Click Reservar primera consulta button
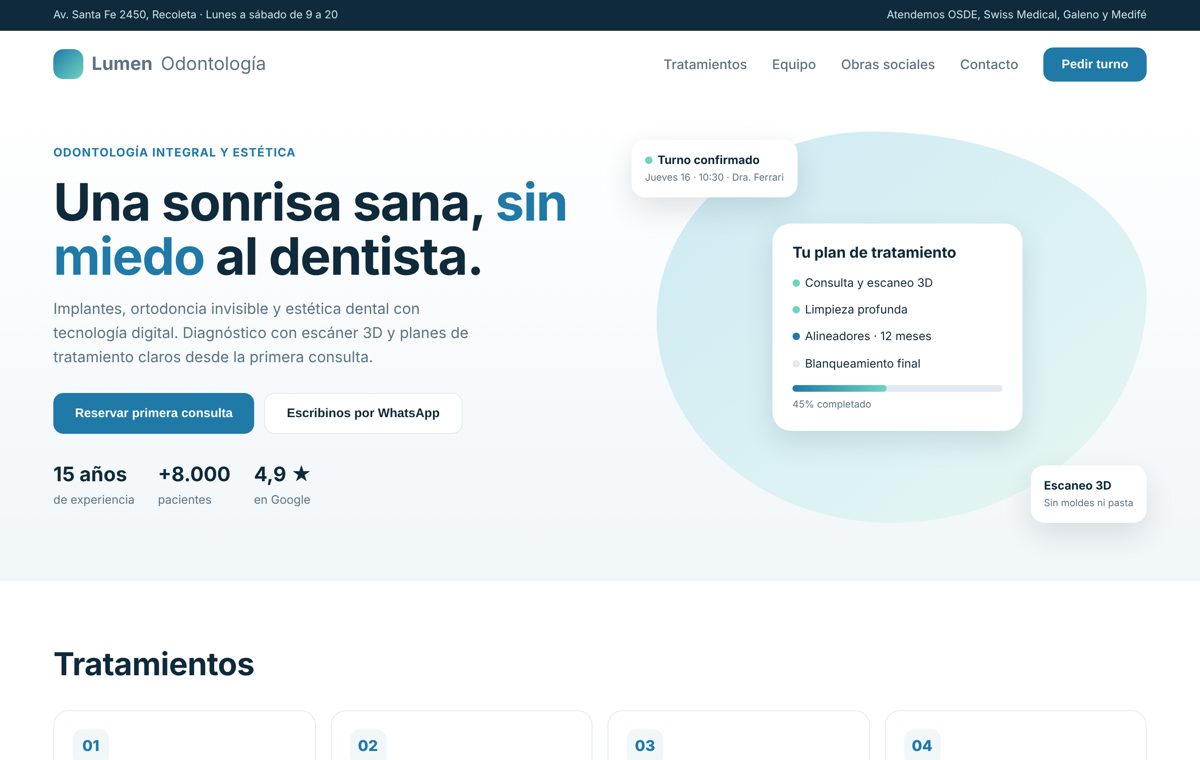 coord(153,413)
